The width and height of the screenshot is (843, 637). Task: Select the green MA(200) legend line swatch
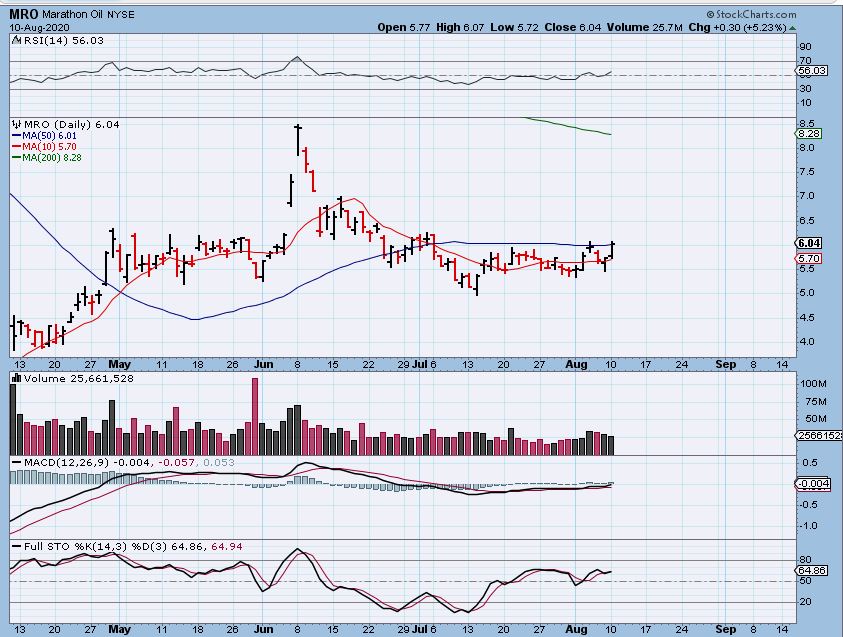[x=16, y=158]
